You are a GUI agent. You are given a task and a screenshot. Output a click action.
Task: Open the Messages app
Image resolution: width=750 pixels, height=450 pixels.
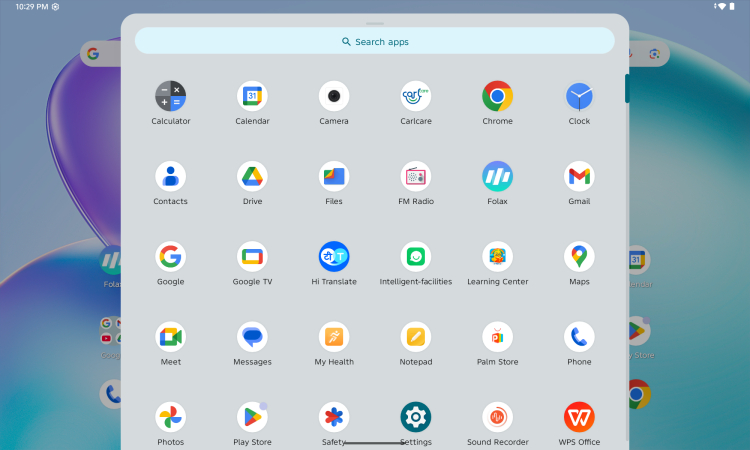pyautogui.click(x=252, y=337)
